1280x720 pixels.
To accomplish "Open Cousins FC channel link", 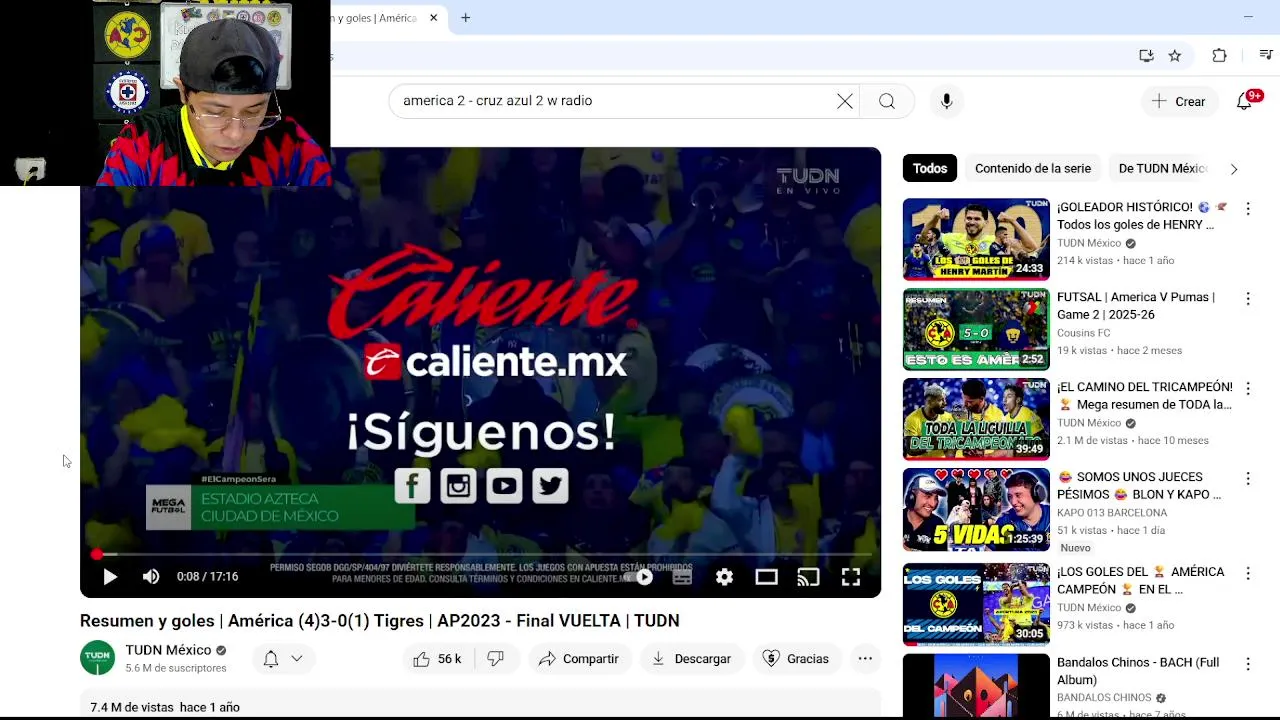I will click(x=1084, y=333).
